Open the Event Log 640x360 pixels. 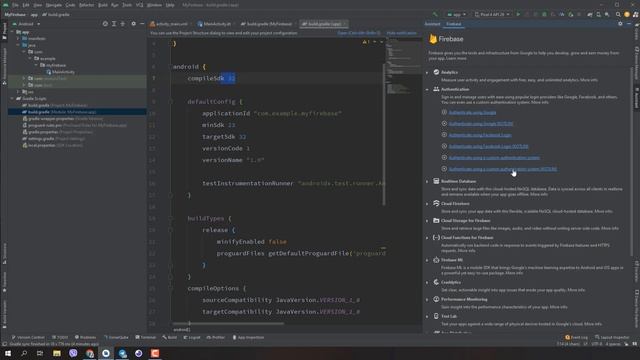pyautogui.click(x=576, y=338)
